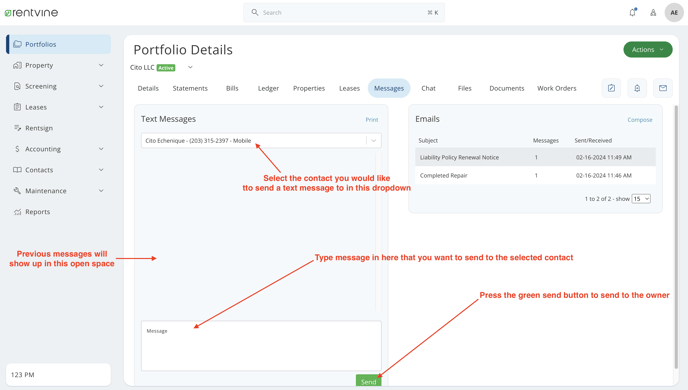Open Rentsign in the sidebar
This screenshot has width=688, height=390.
pos(58,128)
